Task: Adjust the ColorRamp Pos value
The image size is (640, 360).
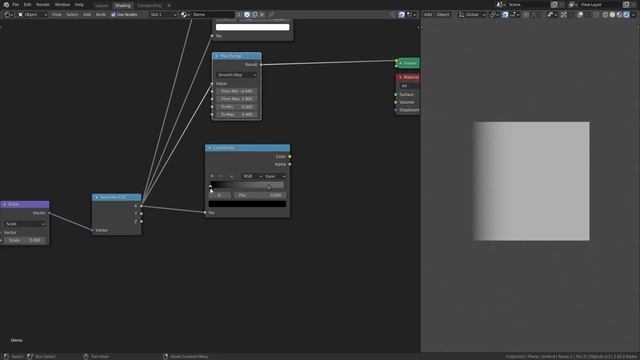Action: 260,196
